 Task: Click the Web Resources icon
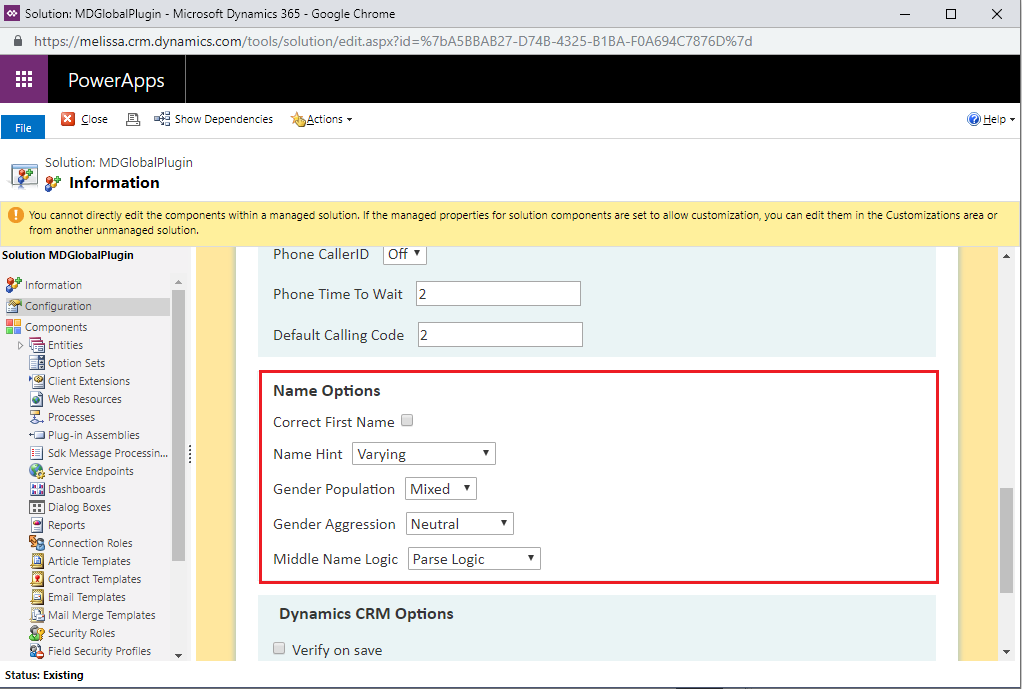pyautogui.click(x=37, y=399)
